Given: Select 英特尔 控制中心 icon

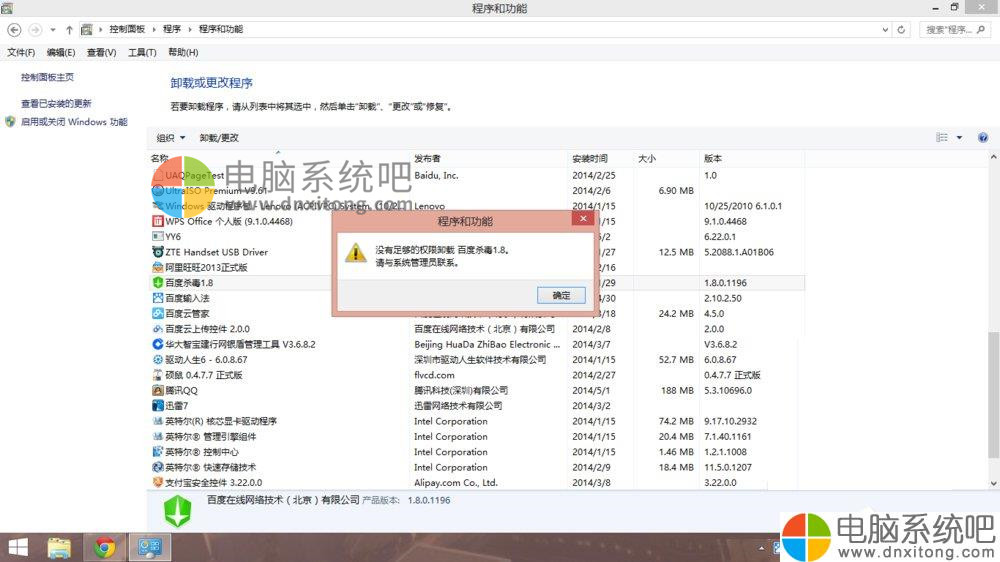Looking at the screenshot, I should coord(158,452).
